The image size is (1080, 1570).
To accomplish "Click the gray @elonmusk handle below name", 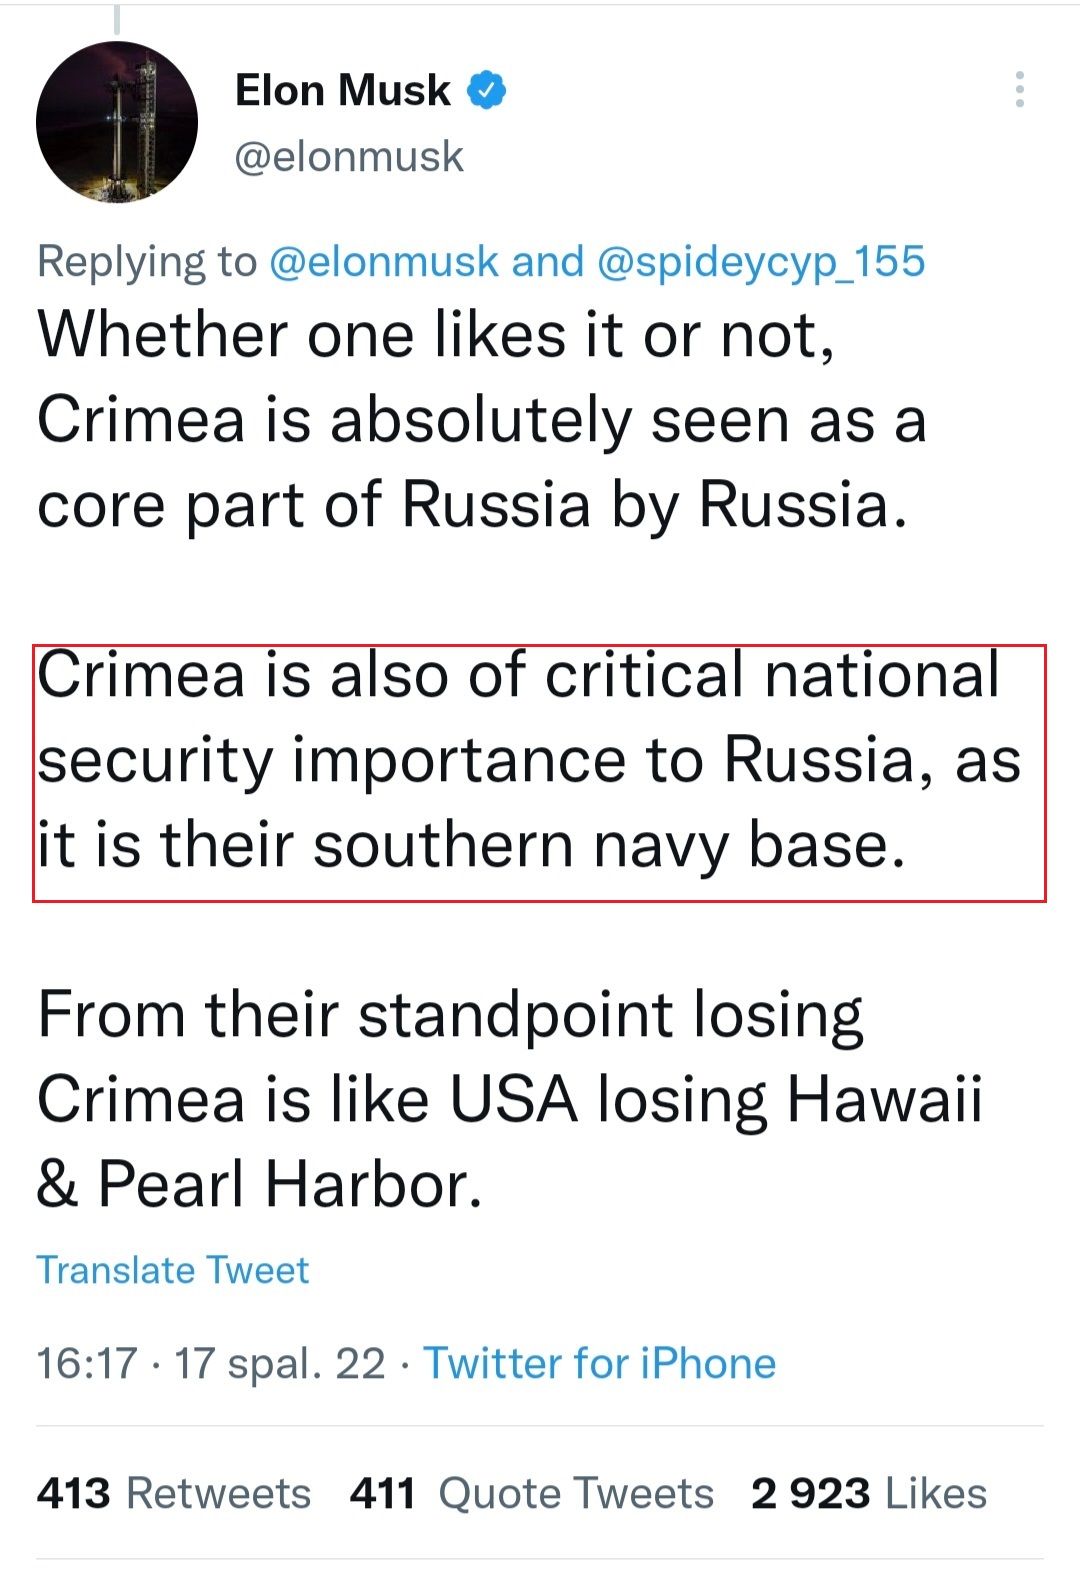I will pos(349,157).
